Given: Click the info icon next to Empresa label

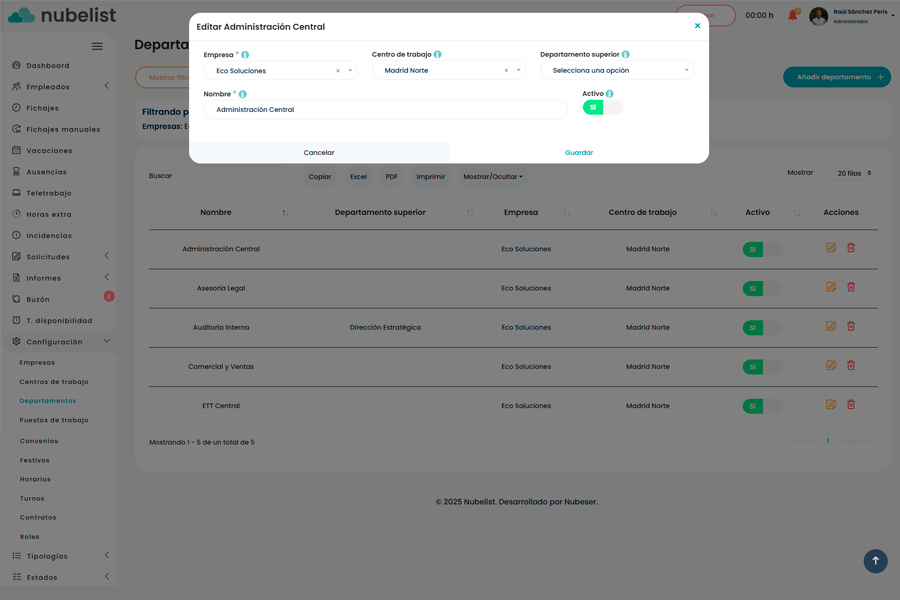Looking at the screenshot, I should (245, 55).
